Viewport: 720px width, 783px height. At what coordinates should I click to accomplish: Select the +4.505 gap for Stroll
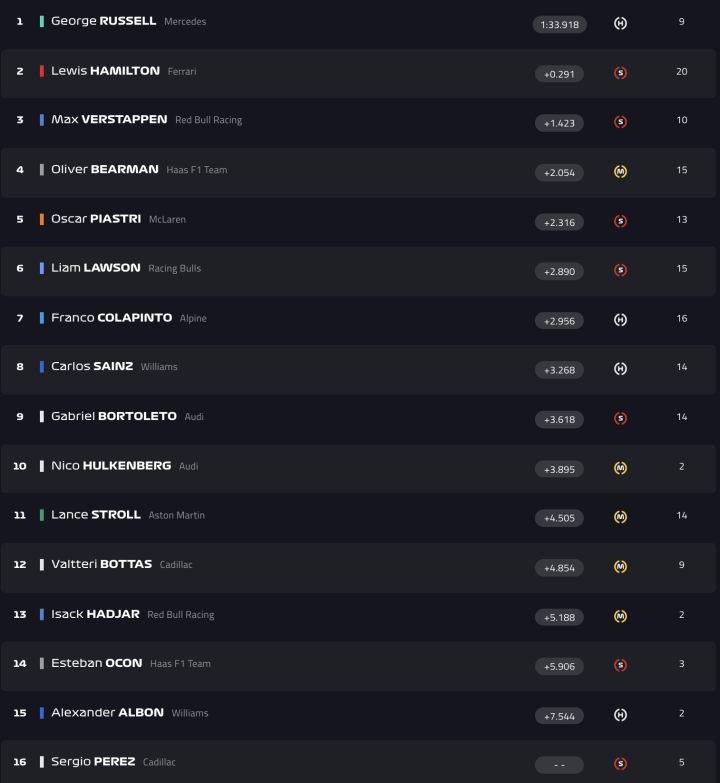[559, 518]
